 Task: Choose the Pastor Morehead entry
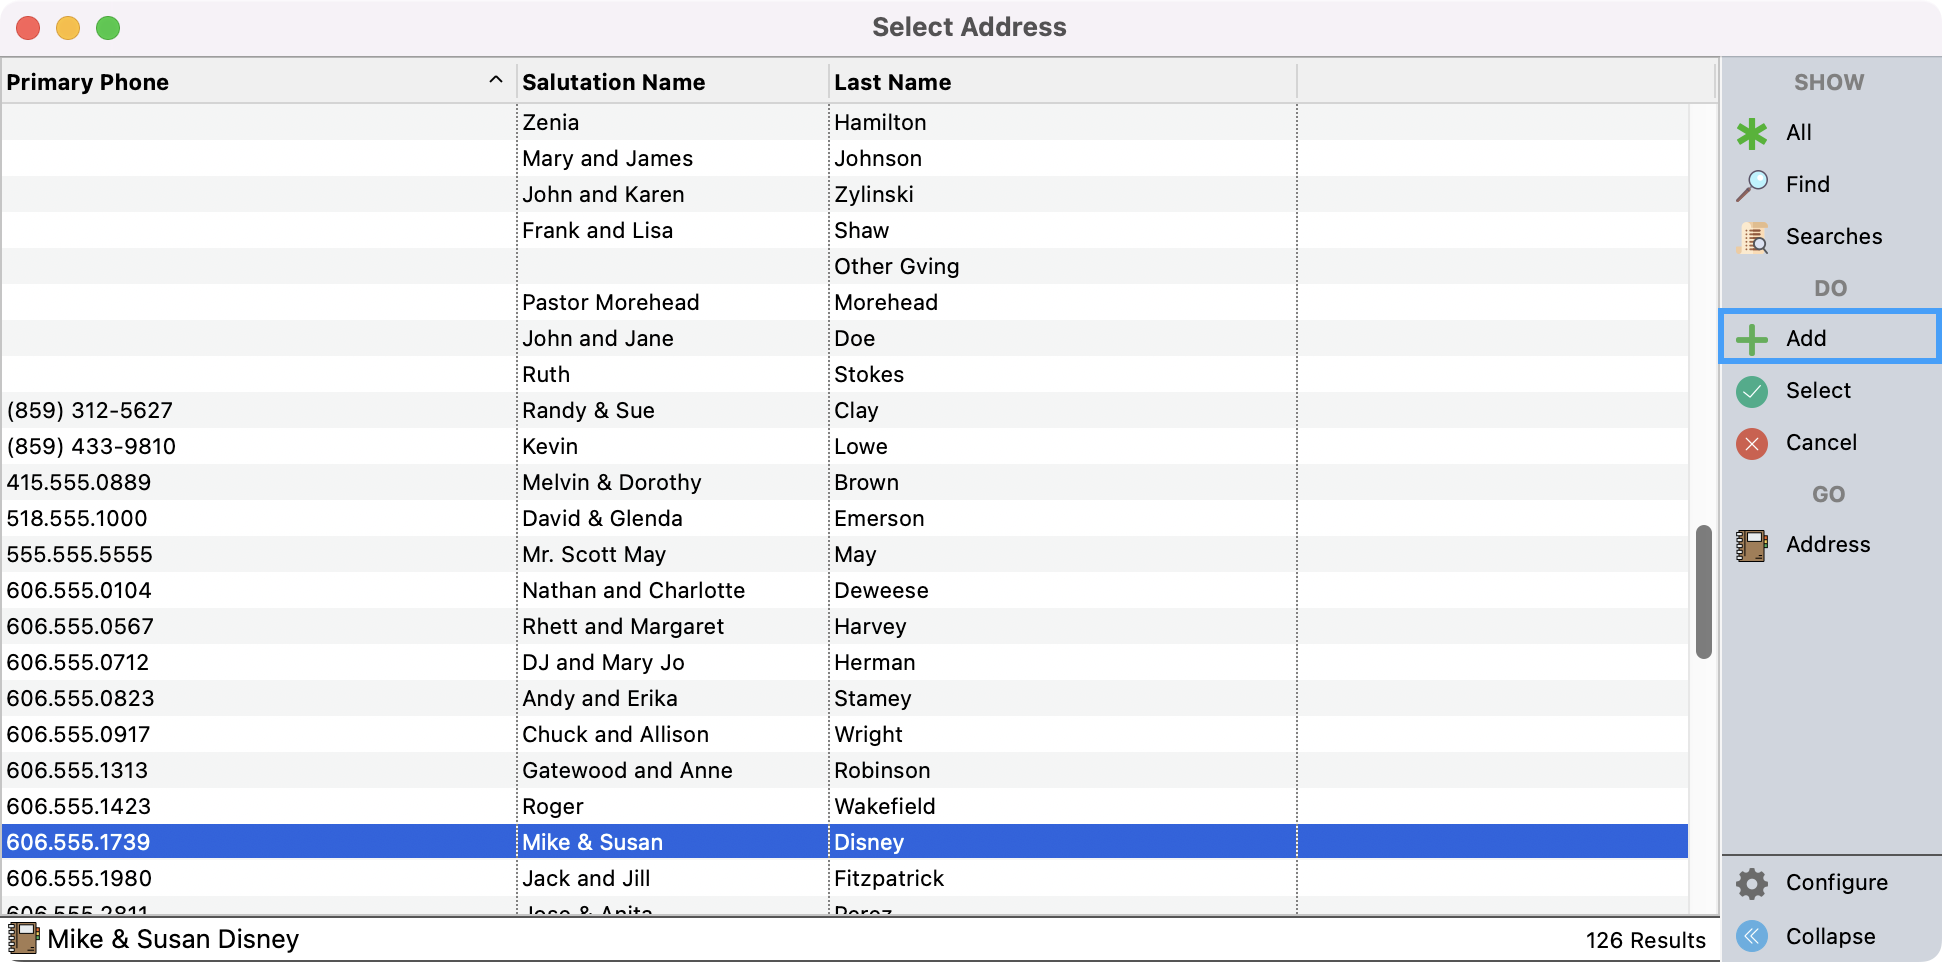click(610, 303)
